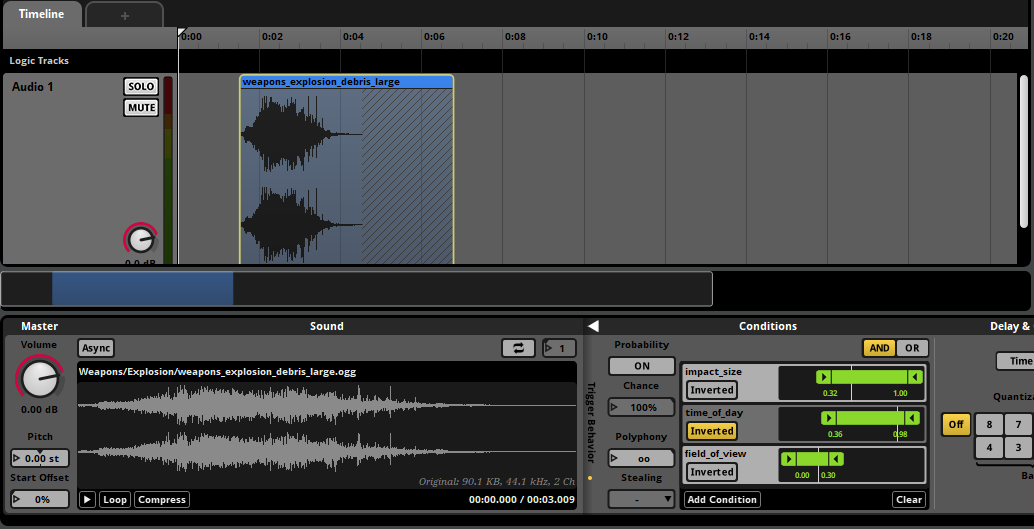Screen dimensions: 1034x529
Task: Click the Chance 100% value field
Action: point(641,407)
